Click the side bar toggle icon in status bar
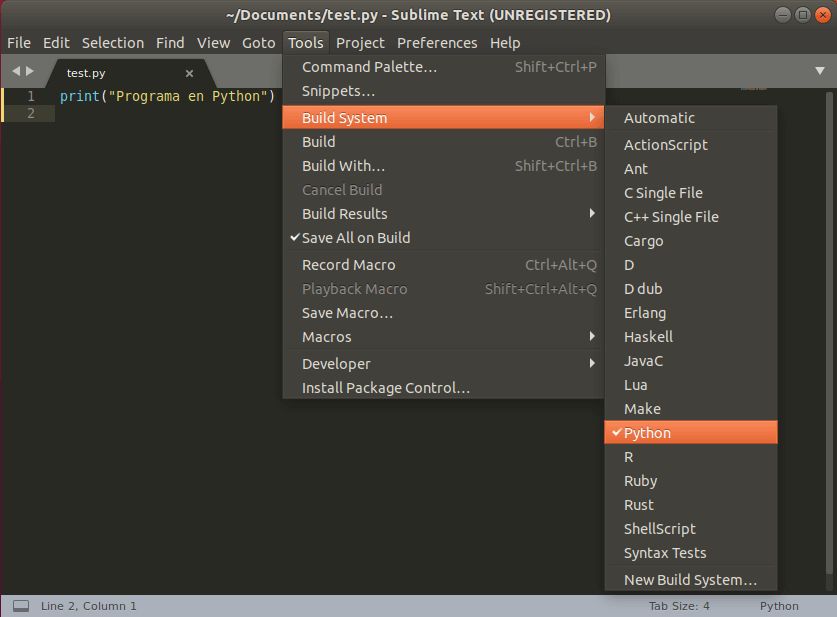837x617 pixels. point(21,606)
